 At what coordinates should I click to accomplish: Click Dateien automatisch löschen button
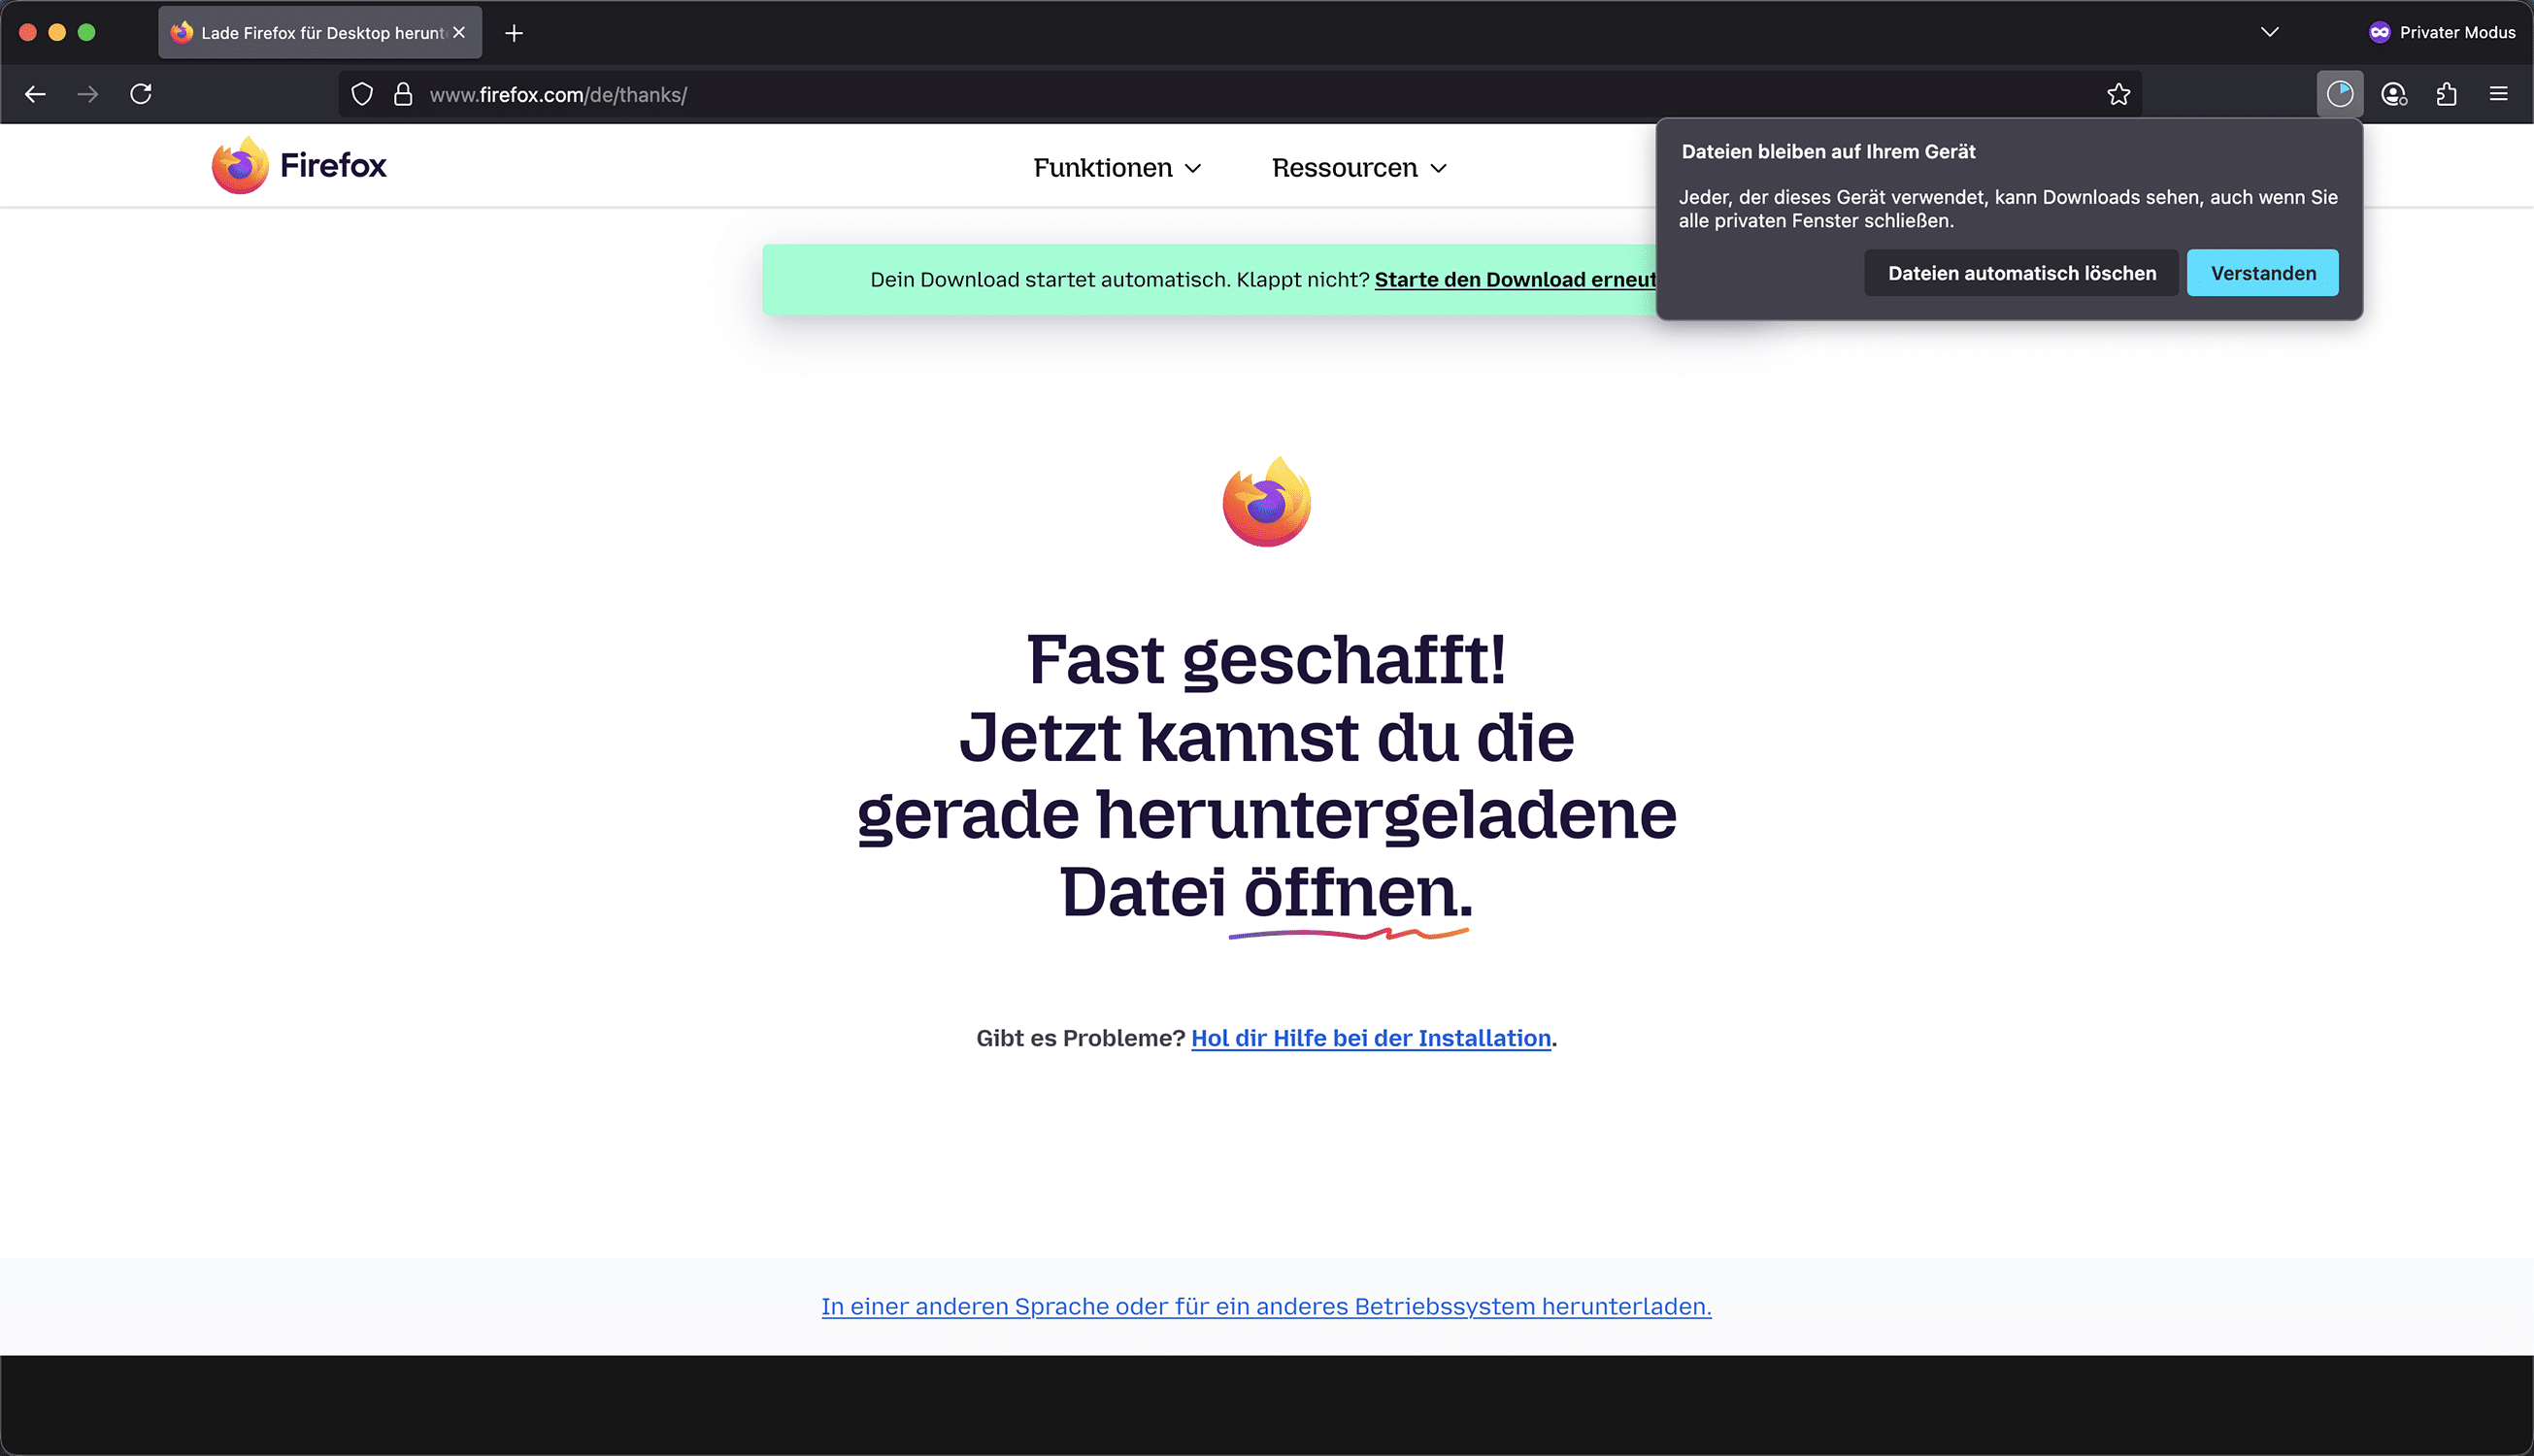[2021, 273]
